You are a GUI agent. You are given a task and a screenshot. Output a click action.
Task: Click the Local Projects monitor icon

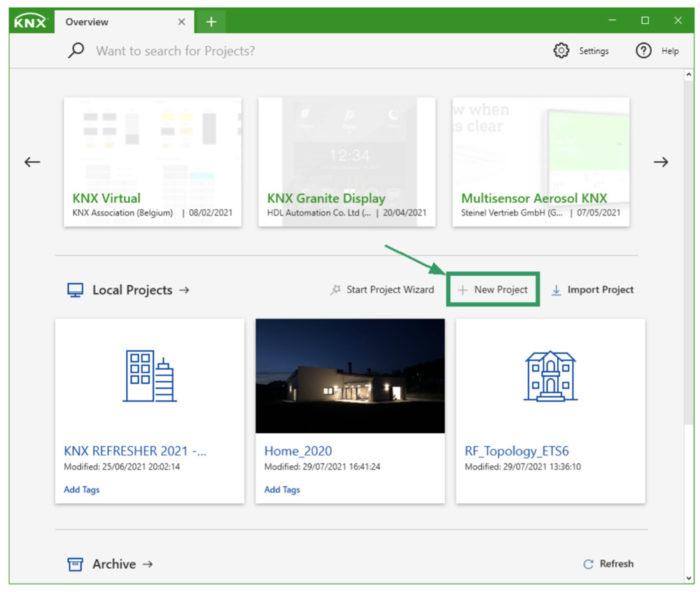pyautogui.click(x=75, y=290)
